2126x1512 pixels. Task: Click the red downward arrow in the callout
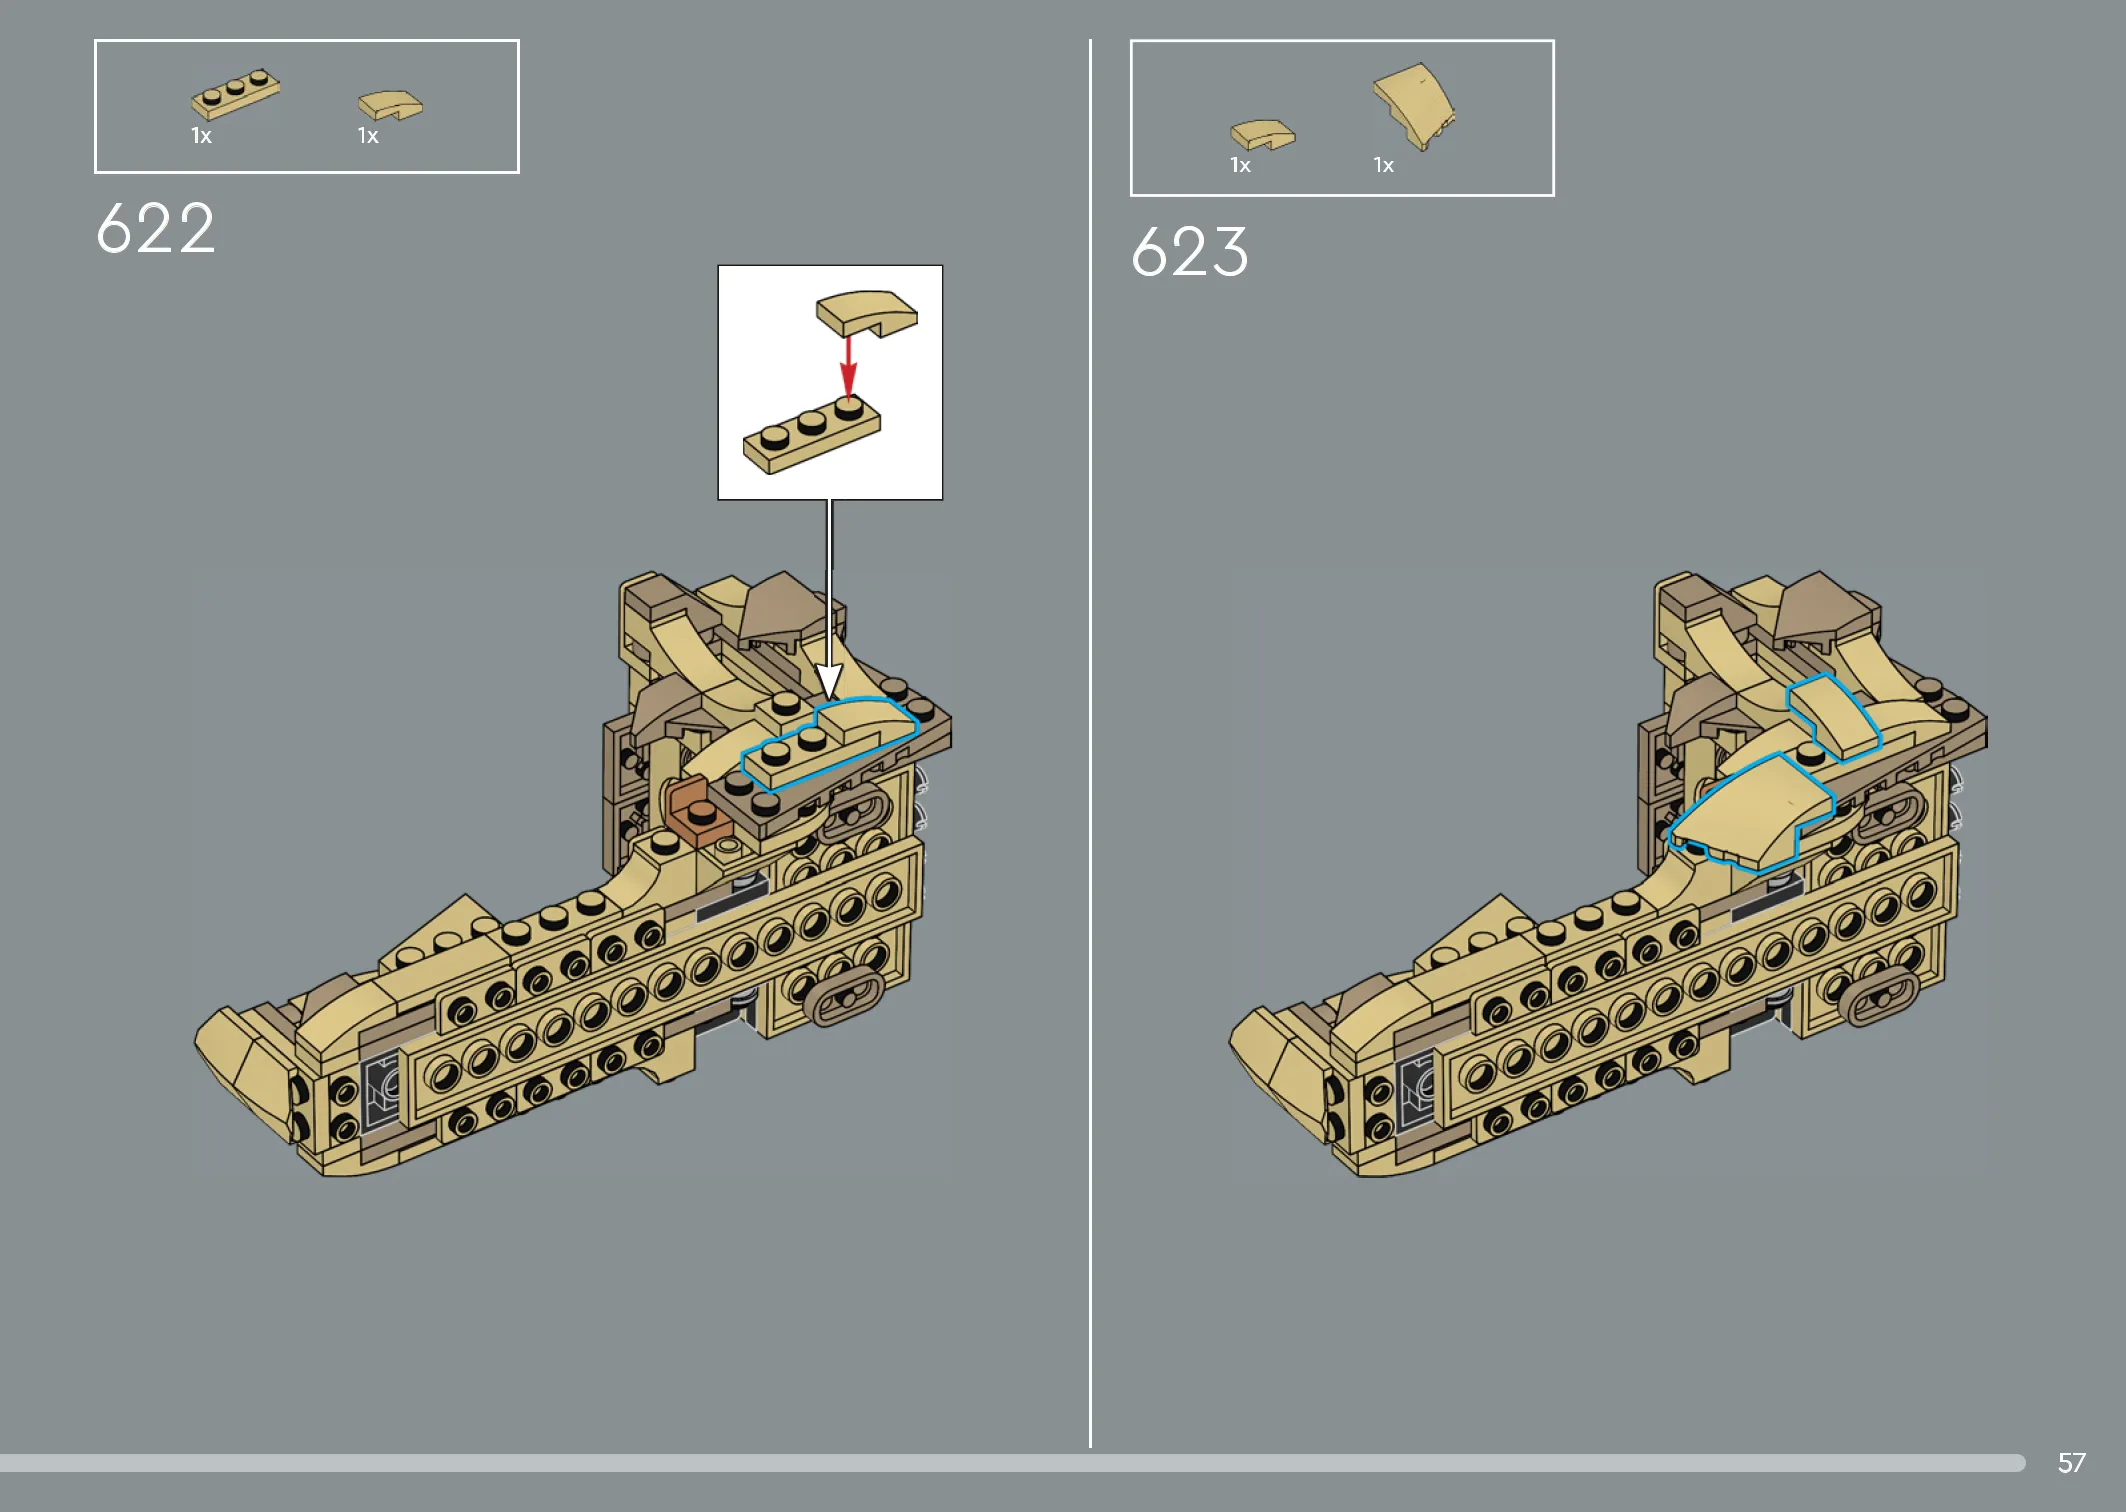(x=848, y=367)
